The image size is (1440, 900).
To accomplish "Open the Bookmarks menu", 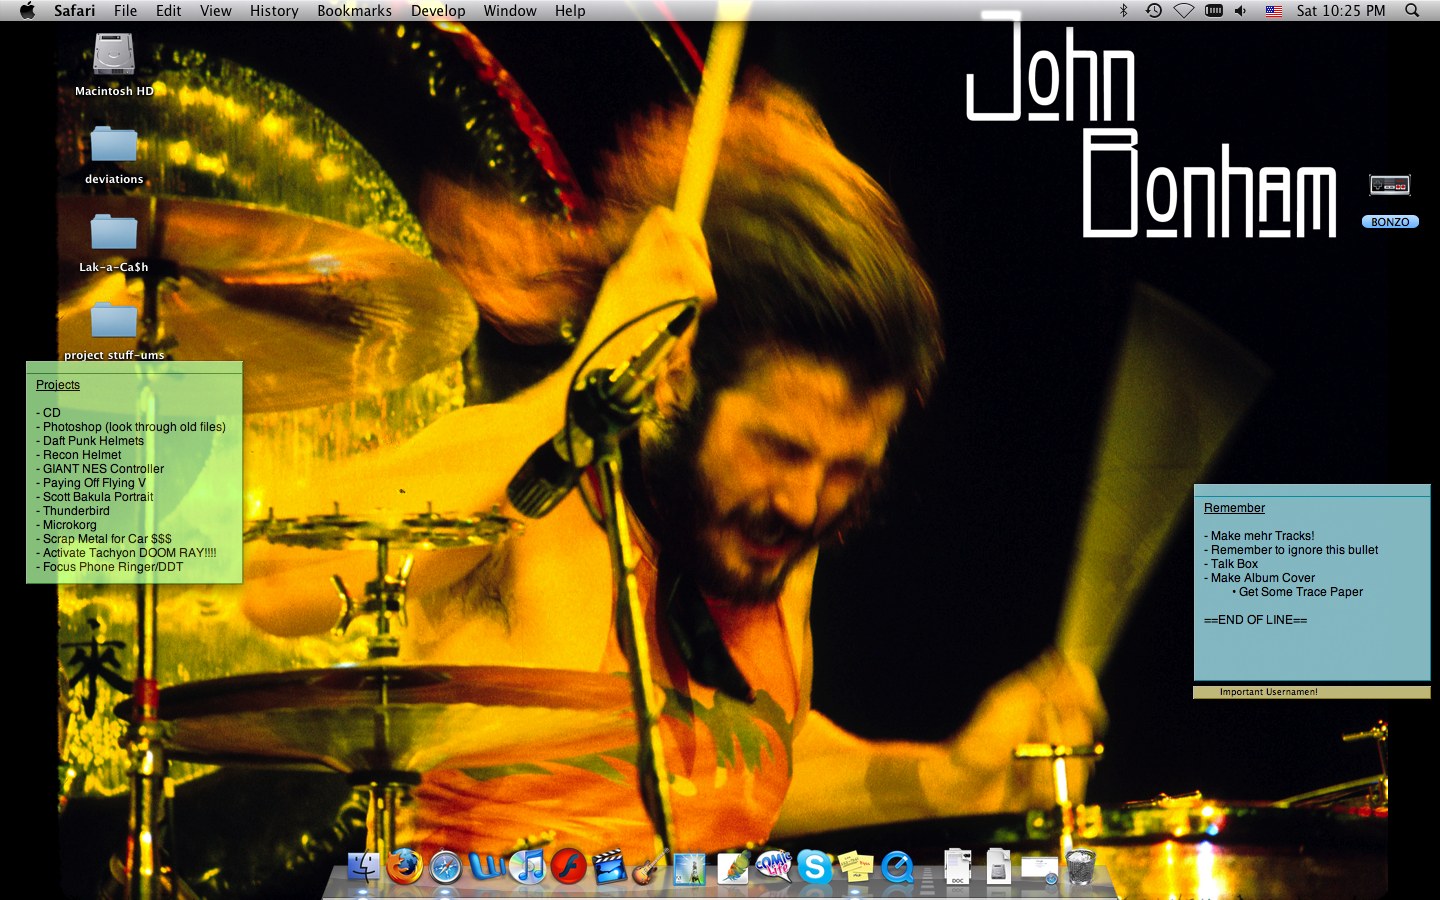I will [x=355, y=11].
